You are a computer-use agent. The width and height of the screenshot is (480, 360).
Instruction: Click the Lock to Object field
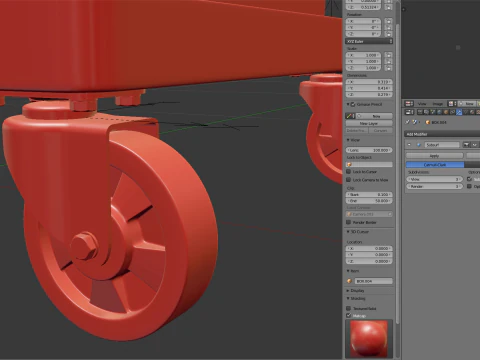point(369,164)
